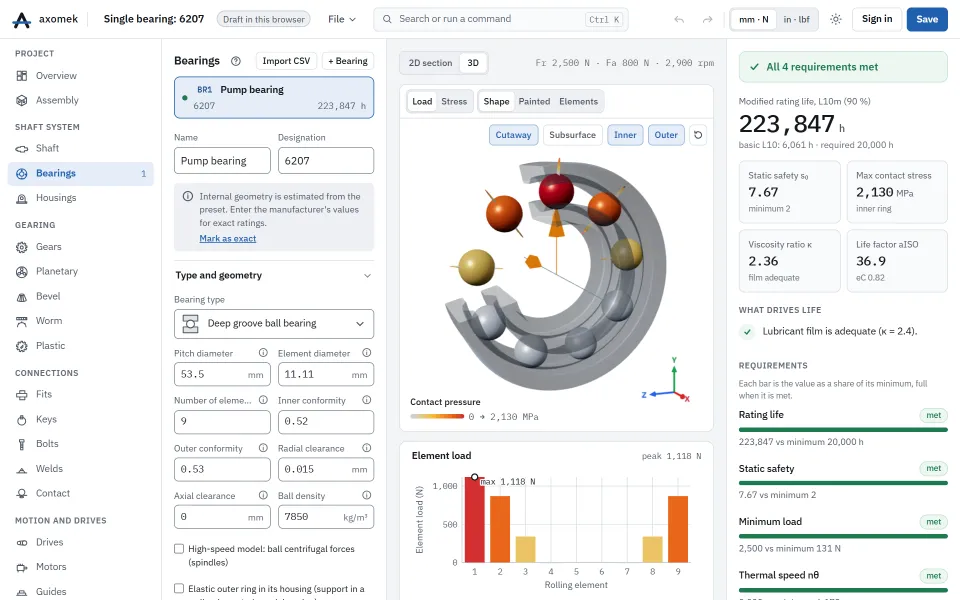Open the Bearing type dropdown
The height and width of the screenshot is (600, 960).
coord(274,324)
